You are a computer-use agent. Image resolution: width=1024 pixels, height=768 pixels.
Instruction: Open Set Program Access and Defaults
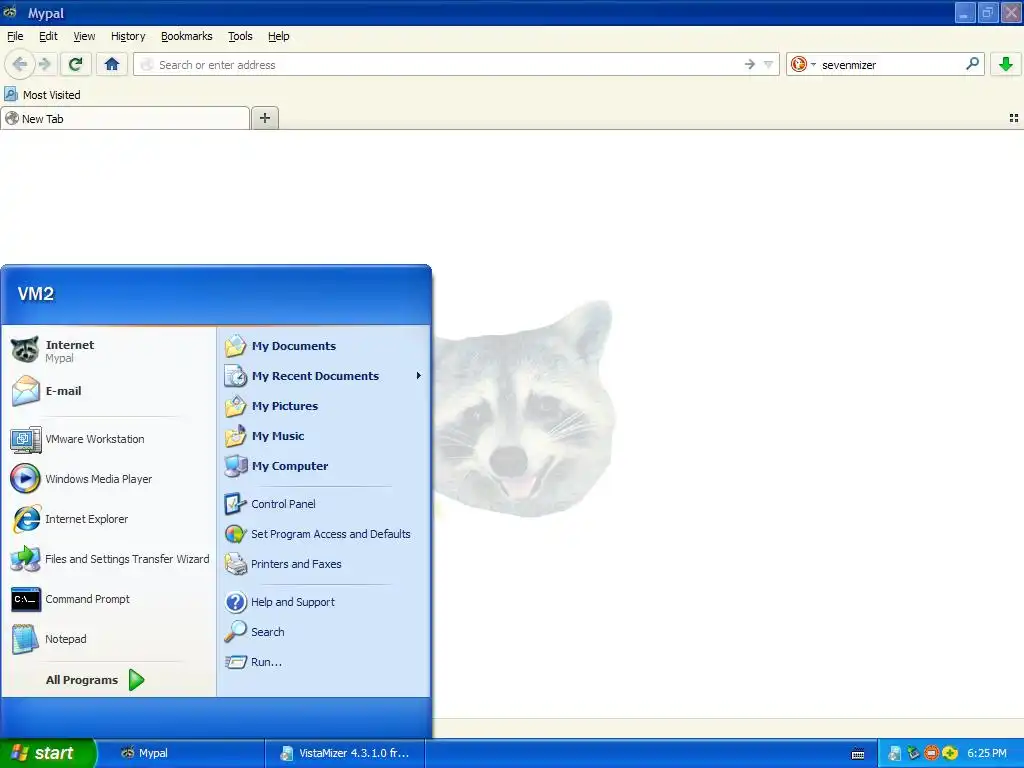(x=324, y=534)
